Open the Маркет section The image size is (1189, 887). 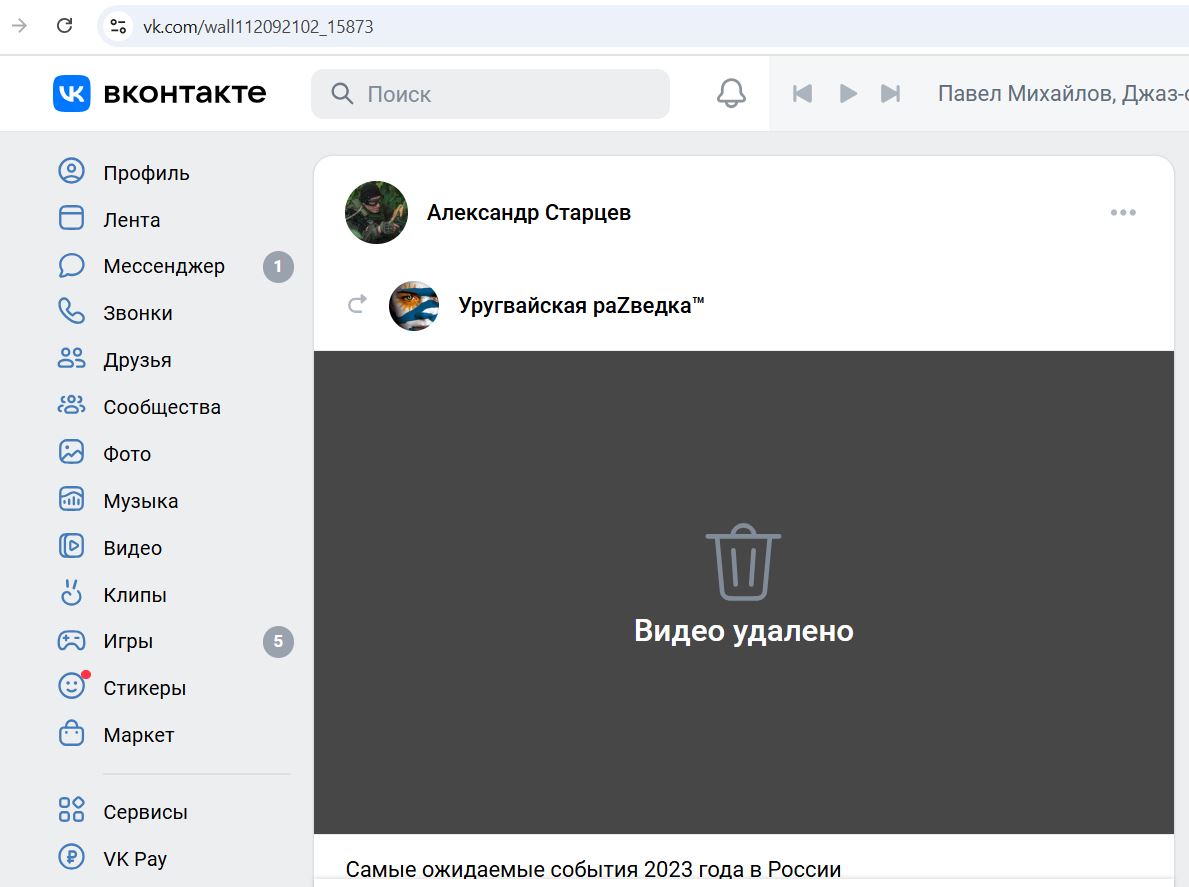coord(139,735)
